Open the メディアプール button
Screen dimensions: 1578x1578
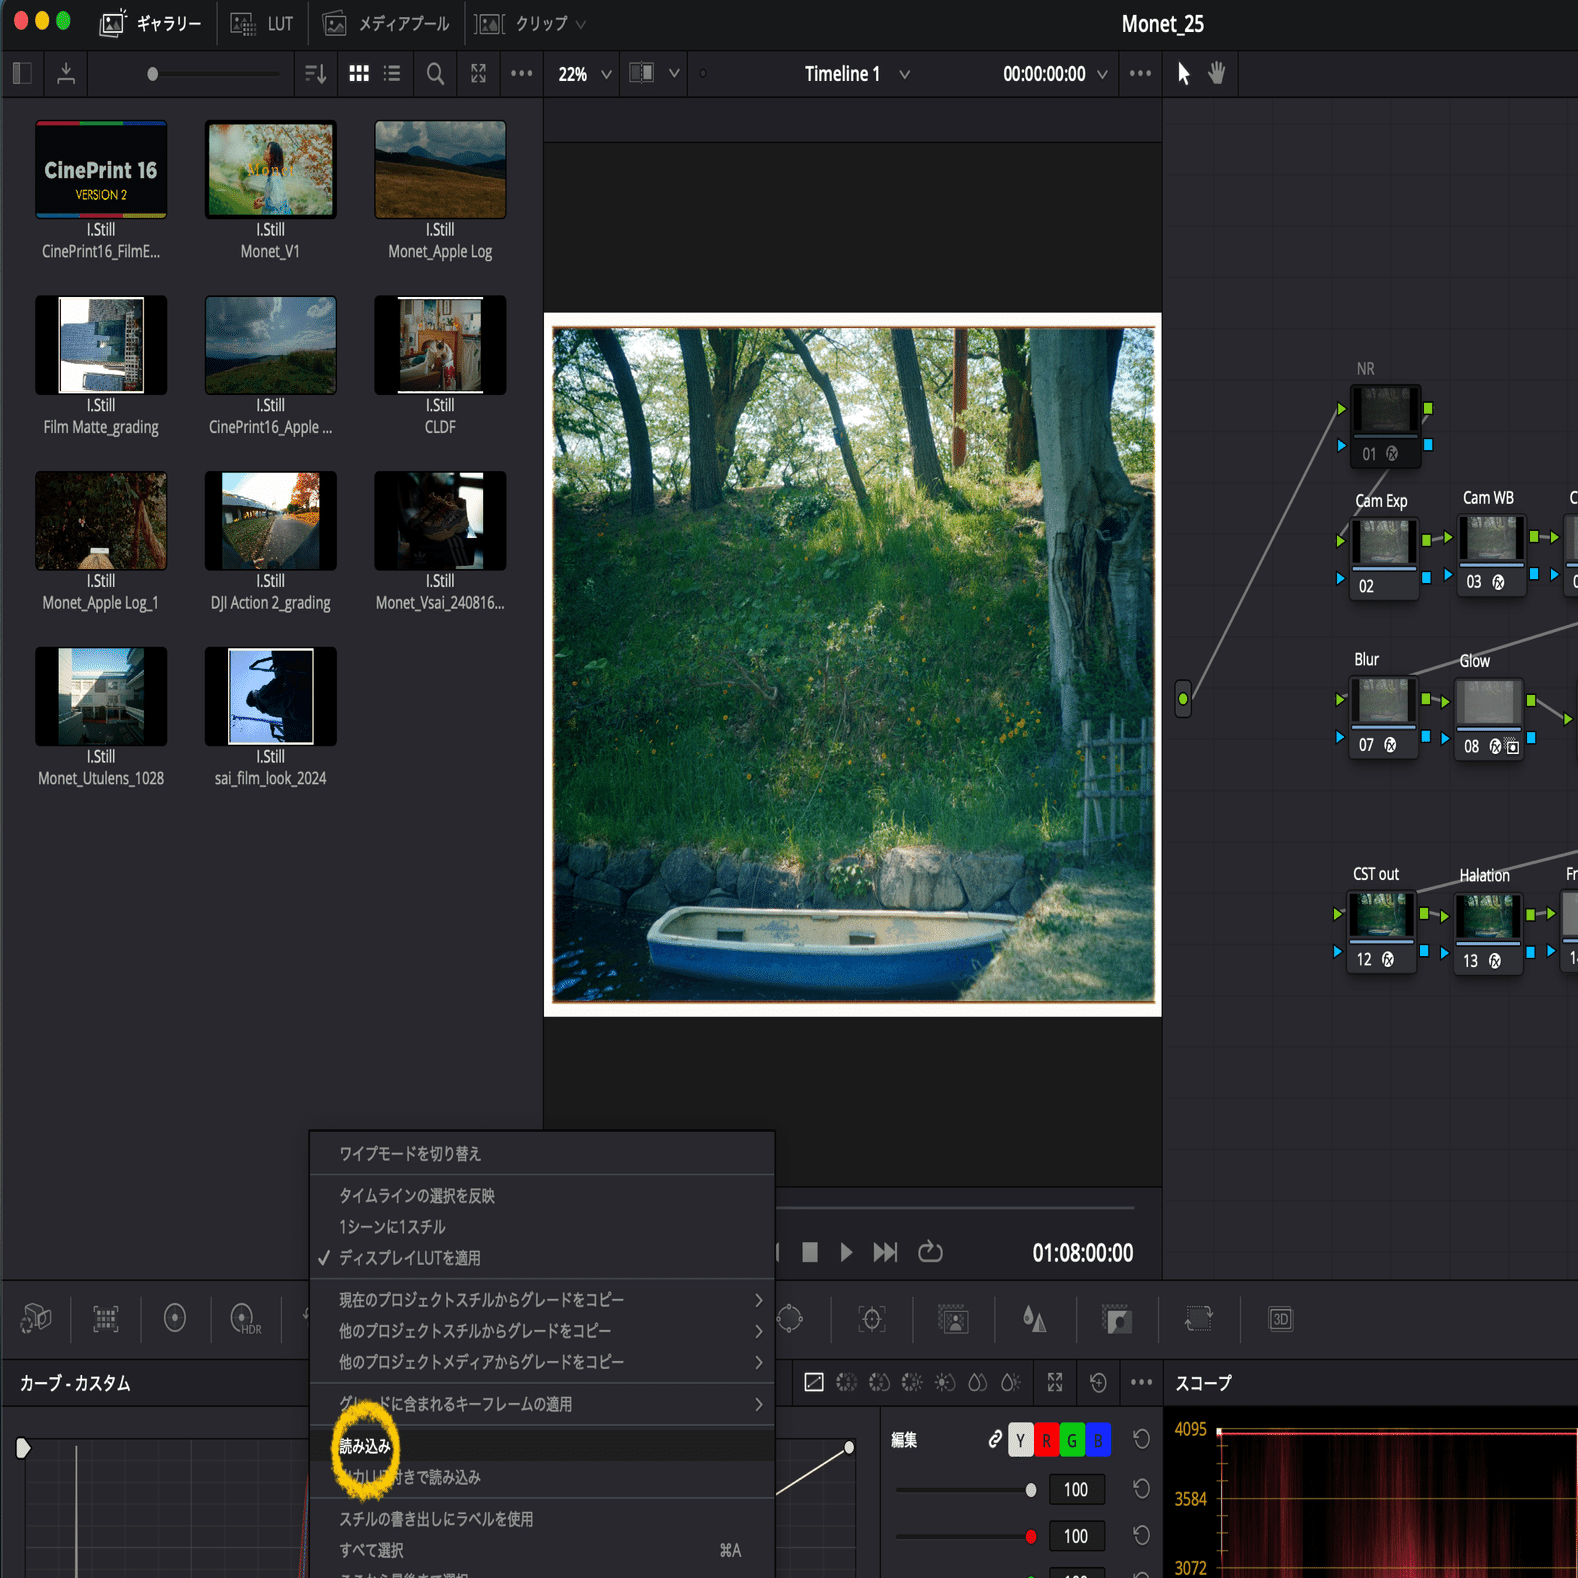click(386, 24)
